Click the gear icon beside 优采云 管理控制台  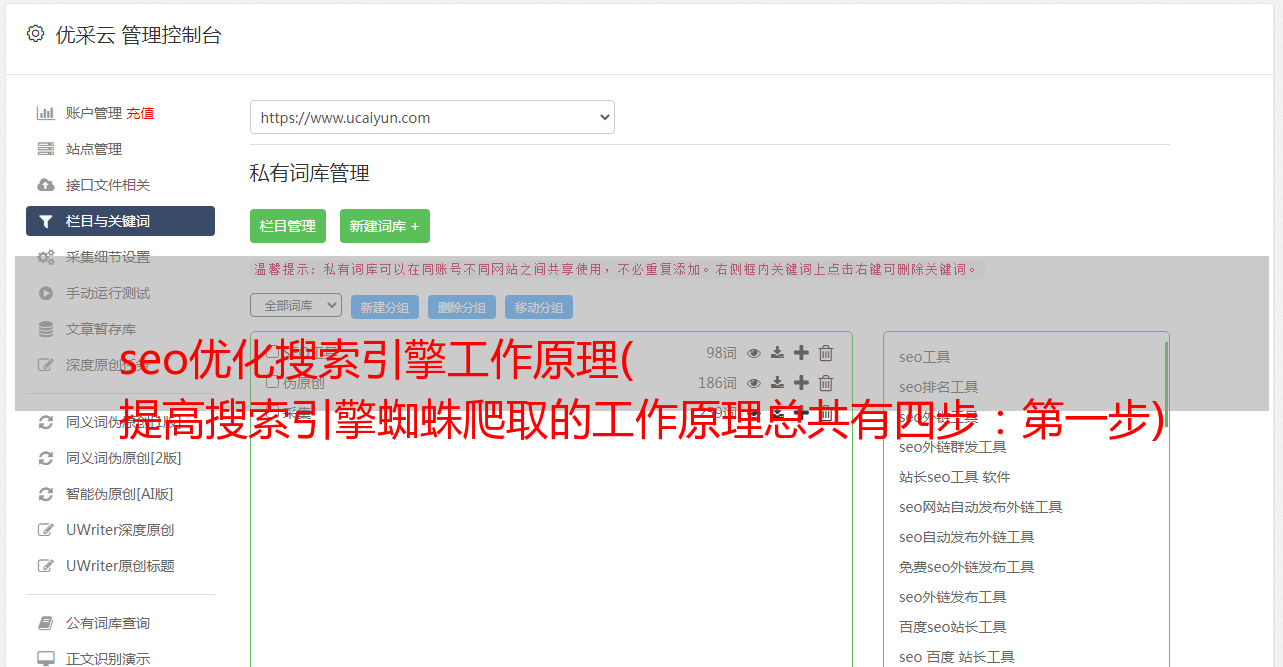click(36, 34)
